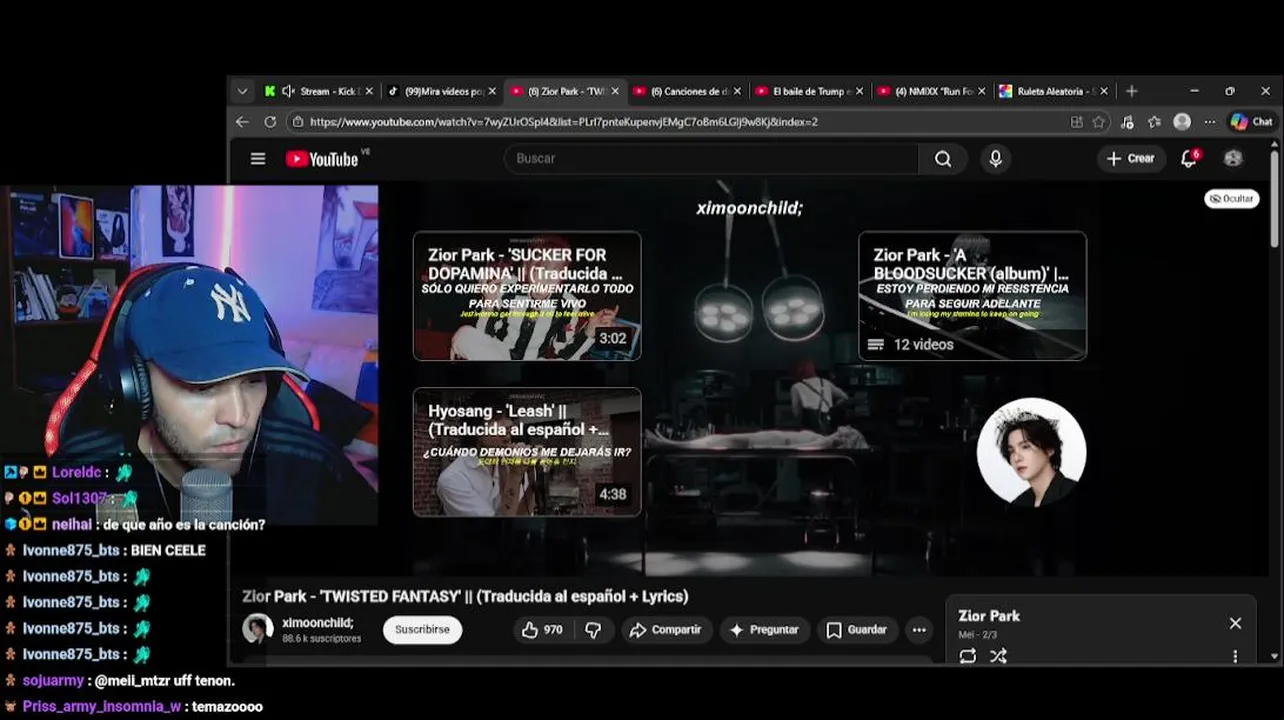The height and width of the screenshot is (720, 1284).
Task: Open the browser profile icon
Action: click(1182, 122)
